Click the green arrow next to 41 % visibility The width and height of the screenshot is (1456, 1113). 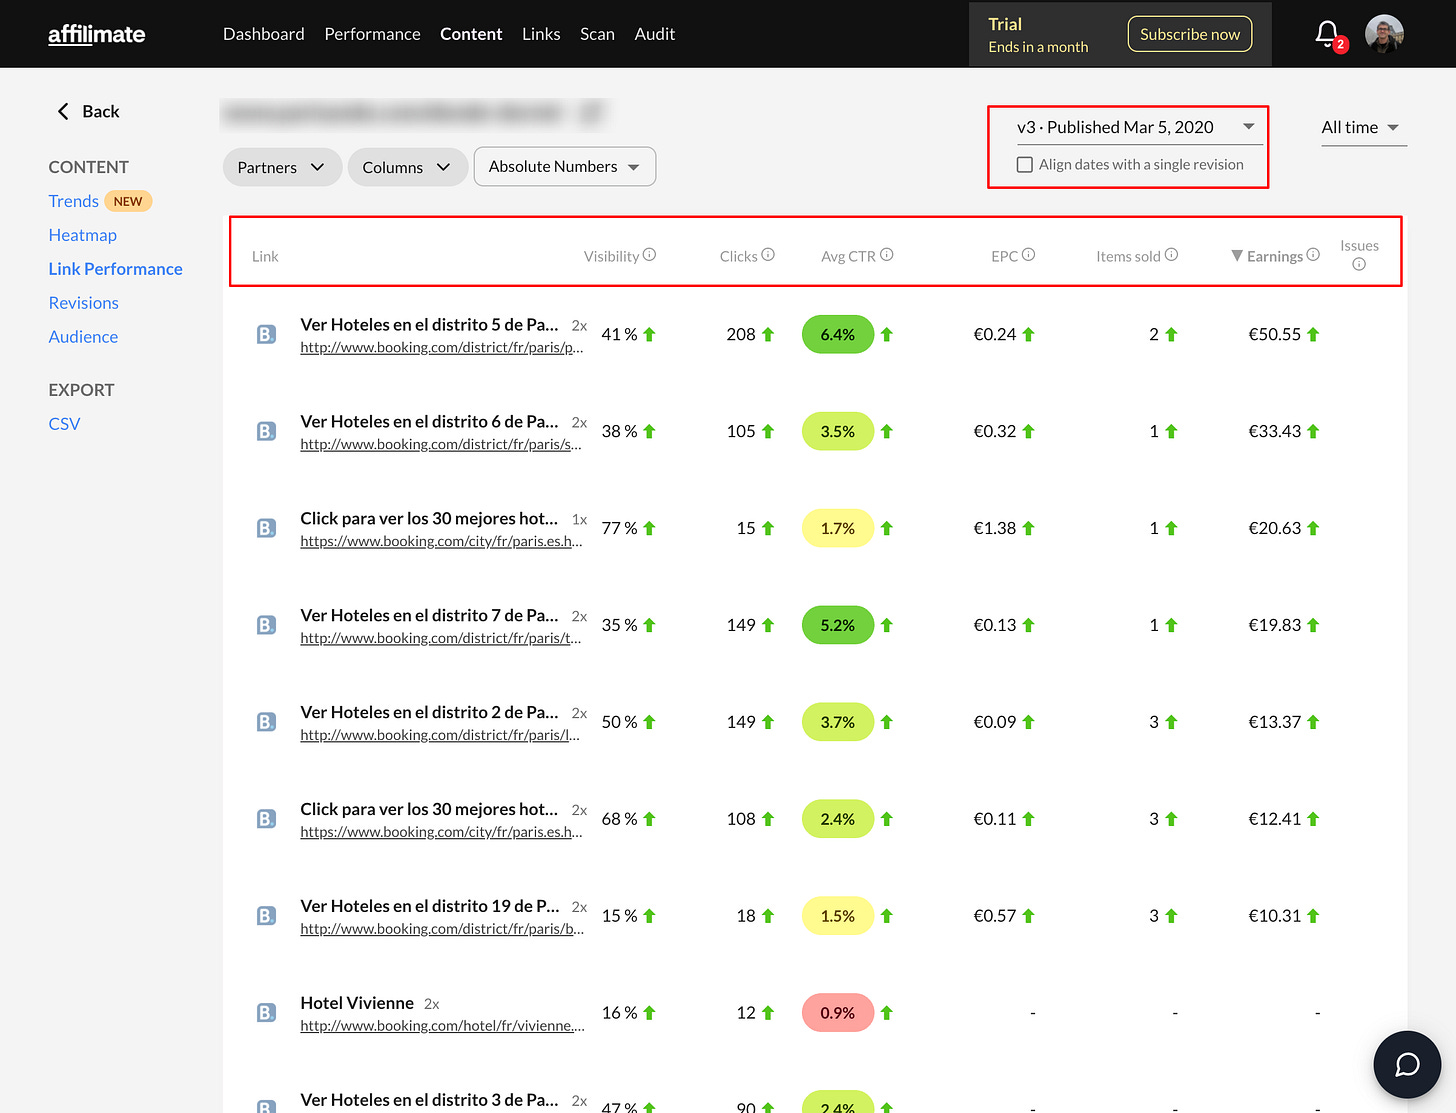[x=649, y=335]
